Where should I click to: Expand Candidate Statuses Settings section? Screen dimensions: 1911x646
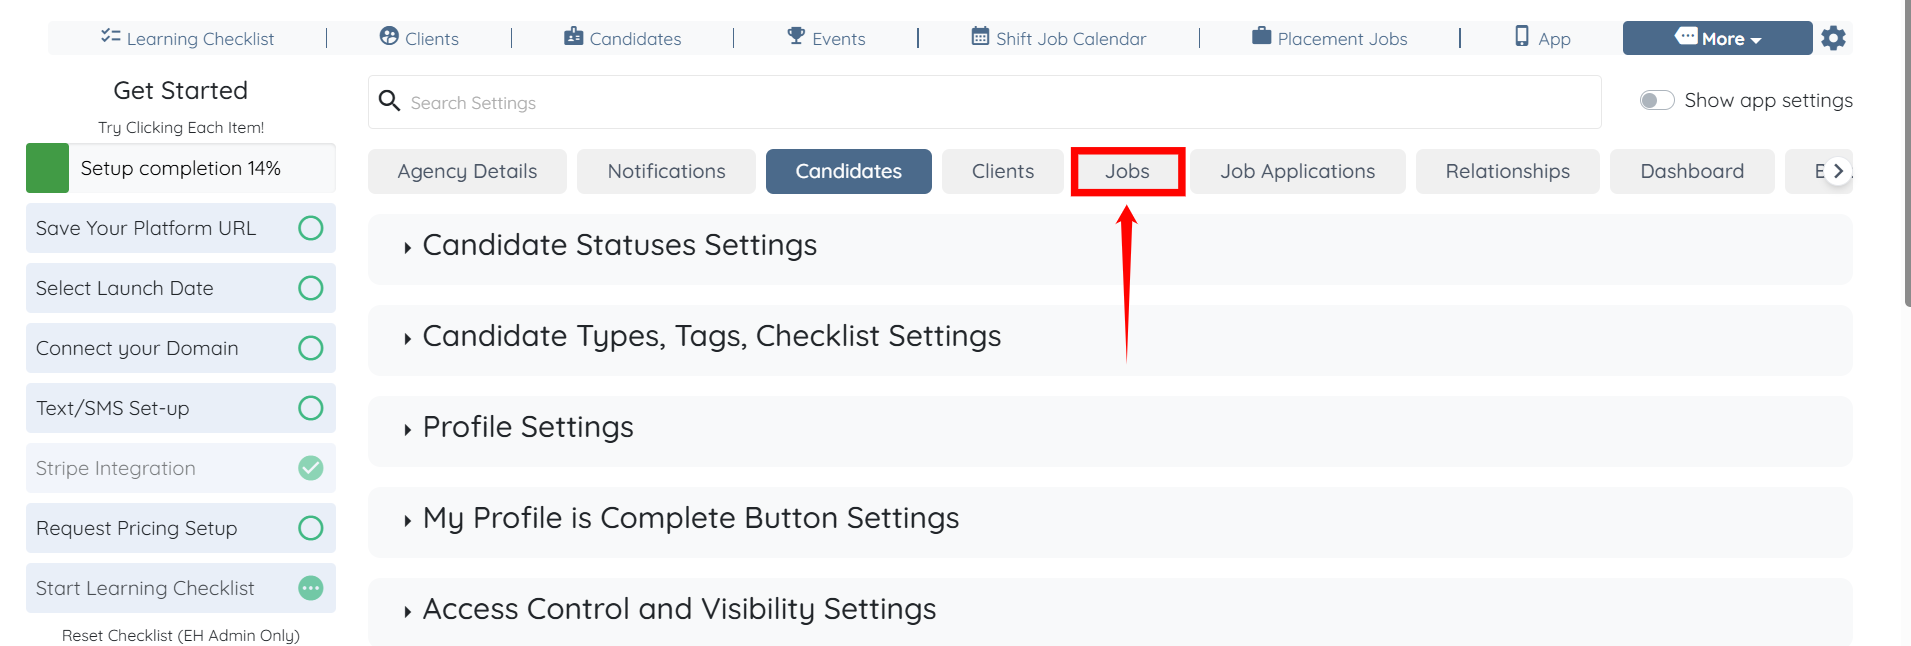pyautogui.click(x=619, y=246)
